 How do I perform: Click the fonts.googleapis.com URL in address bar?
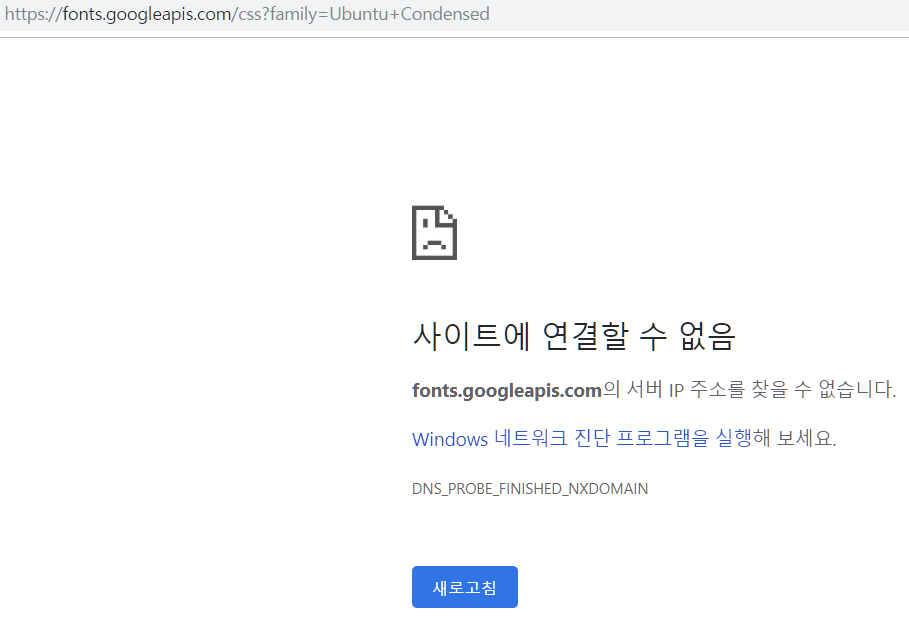pyautogui.click(x=247, y=14)
